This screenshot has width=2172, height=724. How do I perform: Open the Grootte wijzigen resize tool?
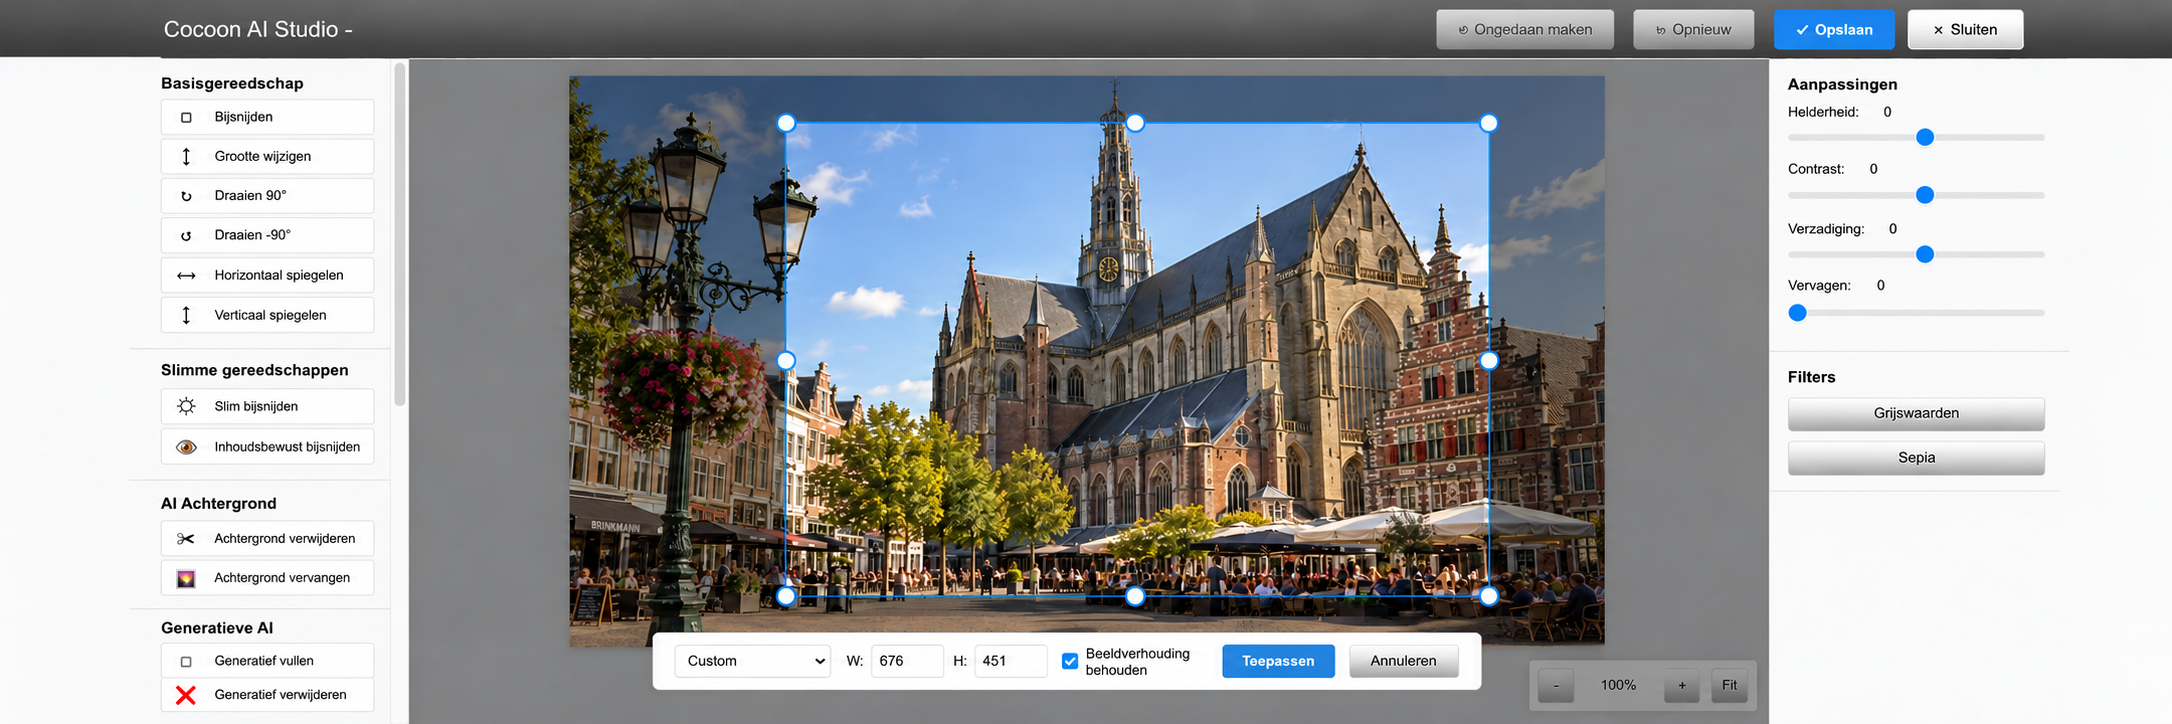[x=267, y=156]
